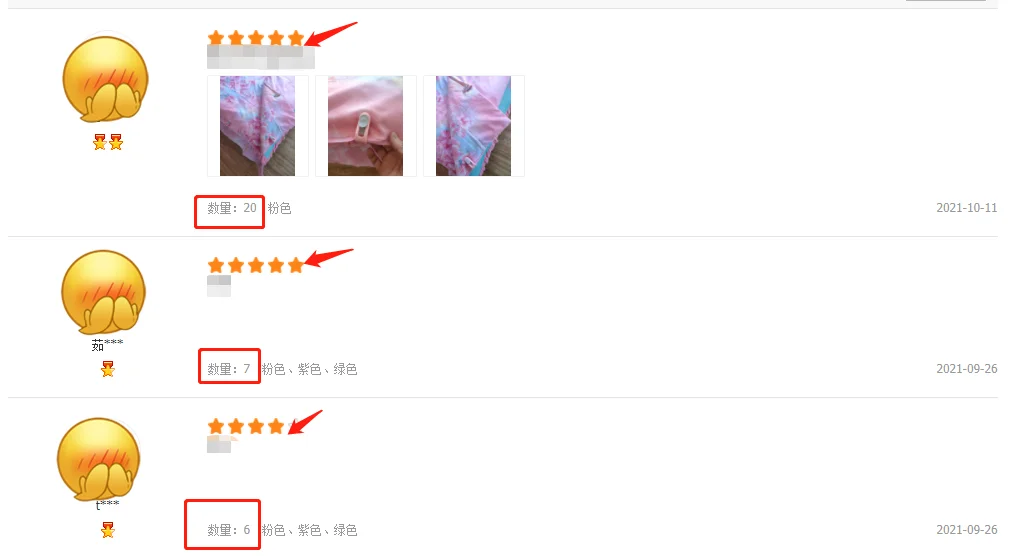Click the username 茹***

pyautogui.click(x=107, y=344)
